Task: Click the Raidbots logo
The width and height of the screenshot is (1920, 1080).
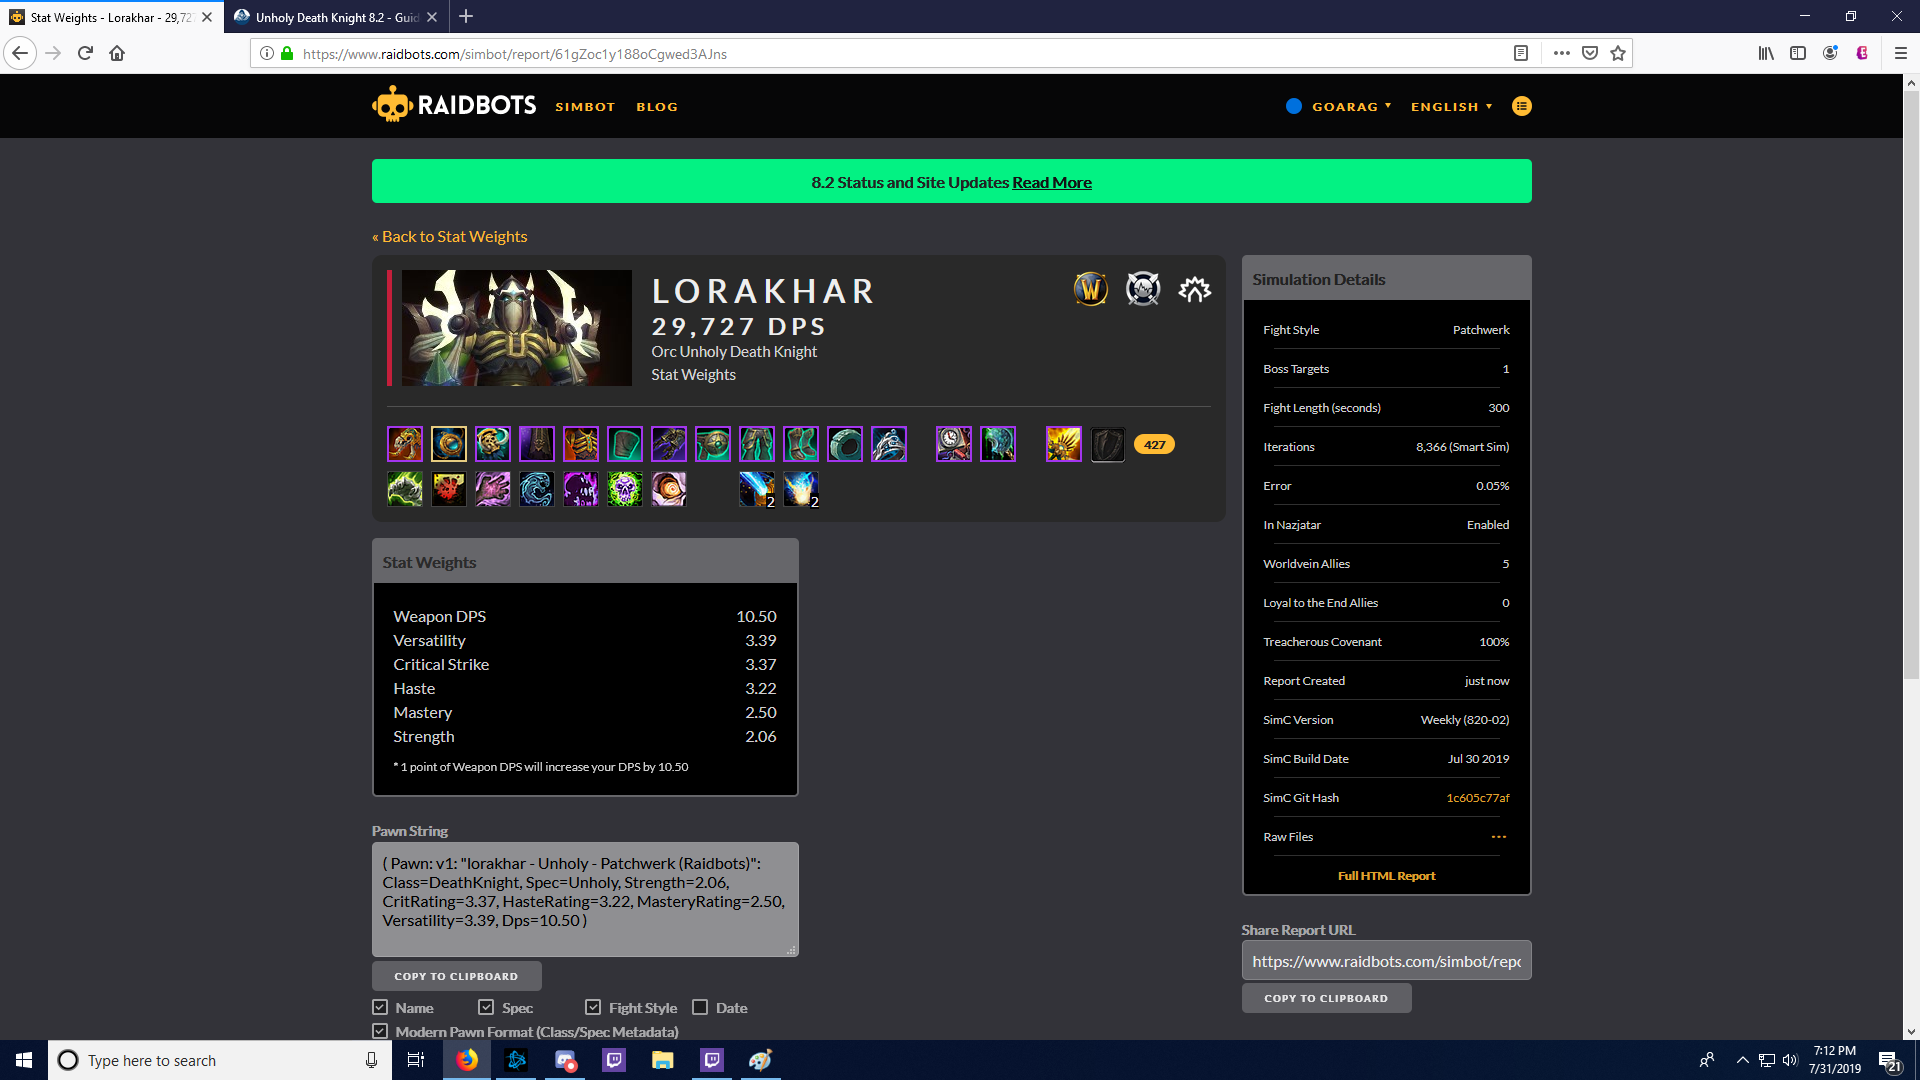Action: tap(454, 105)
